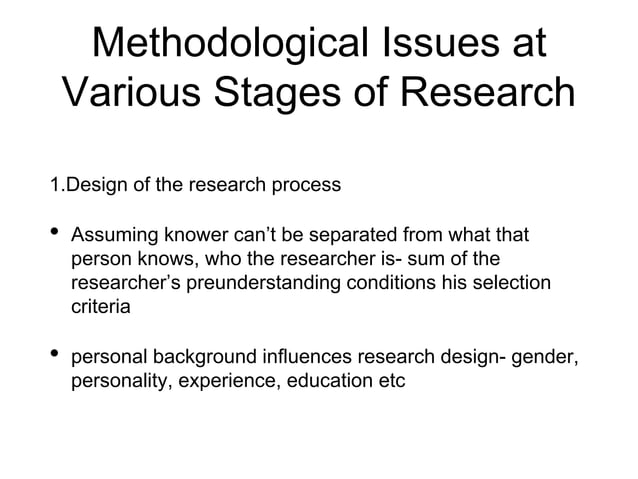Viewport: 638px width, 479px height.
Task: Click the phrase "personal background" in second bullet
Action: (164, 357)
